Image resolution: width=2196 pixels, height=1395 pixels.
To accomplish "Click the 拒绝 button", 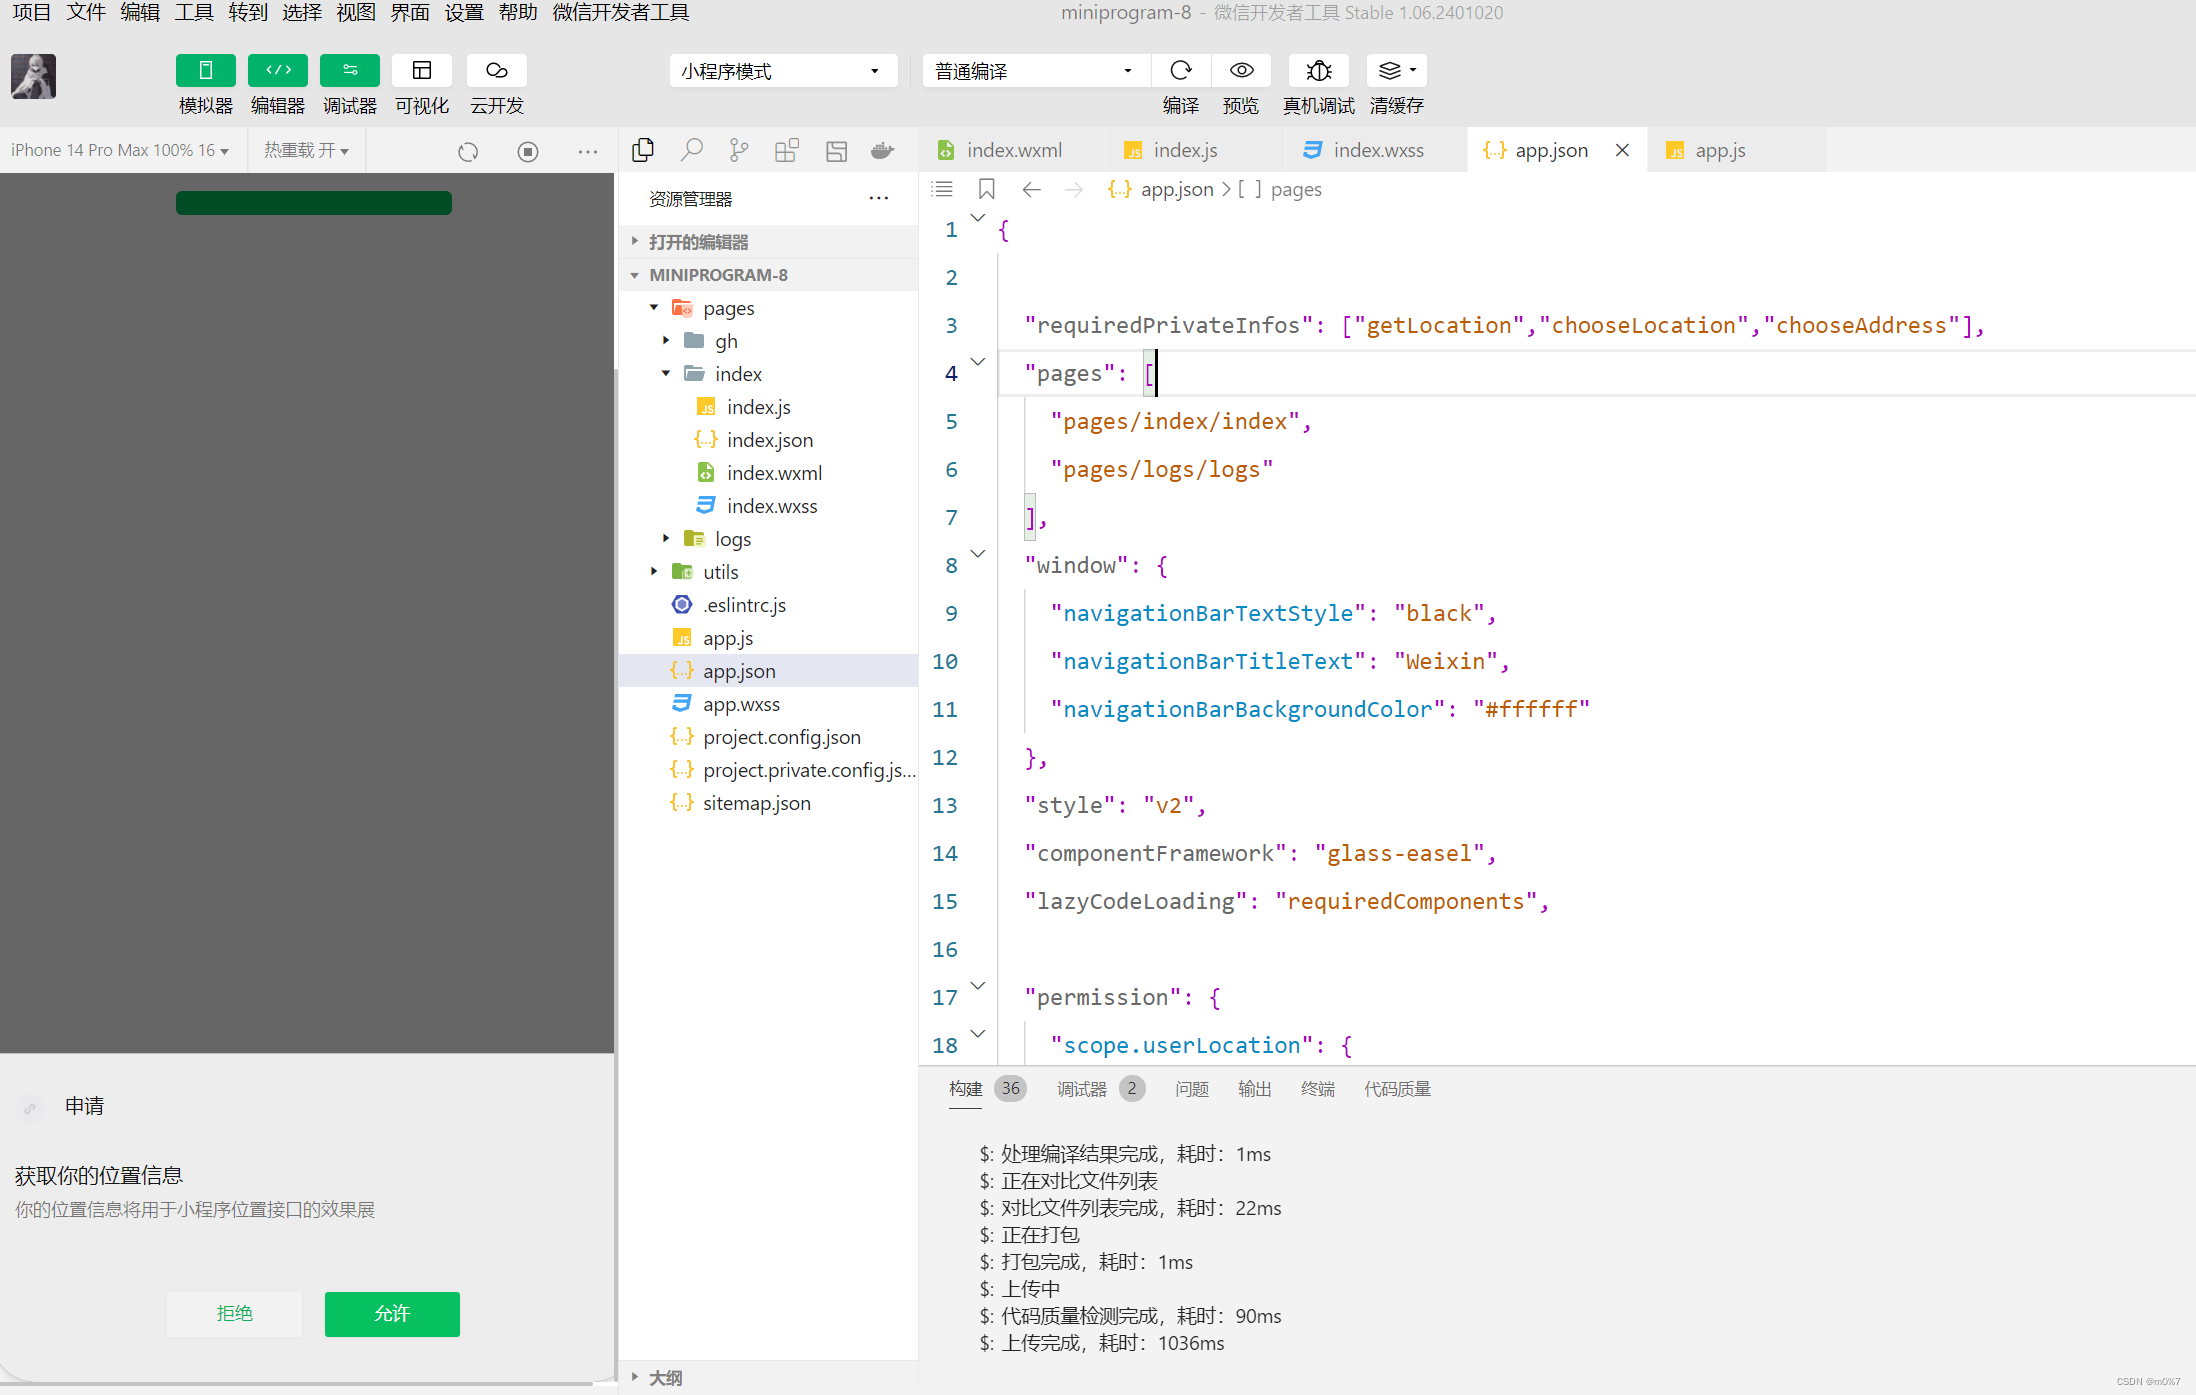I will click(235, 1314).
